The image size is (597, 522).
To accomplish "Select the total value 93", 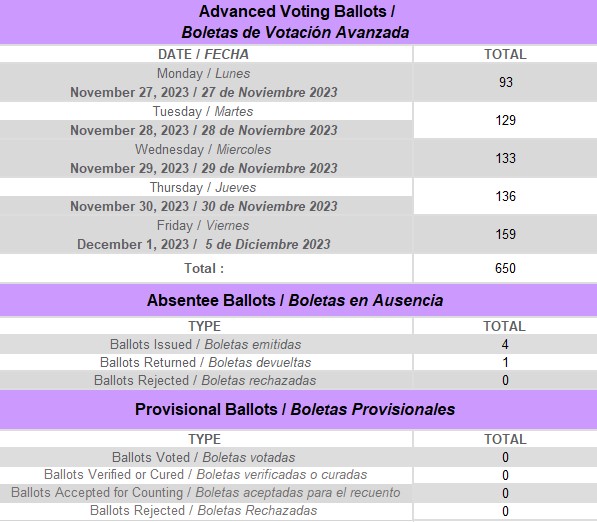I will pos(506,82).
